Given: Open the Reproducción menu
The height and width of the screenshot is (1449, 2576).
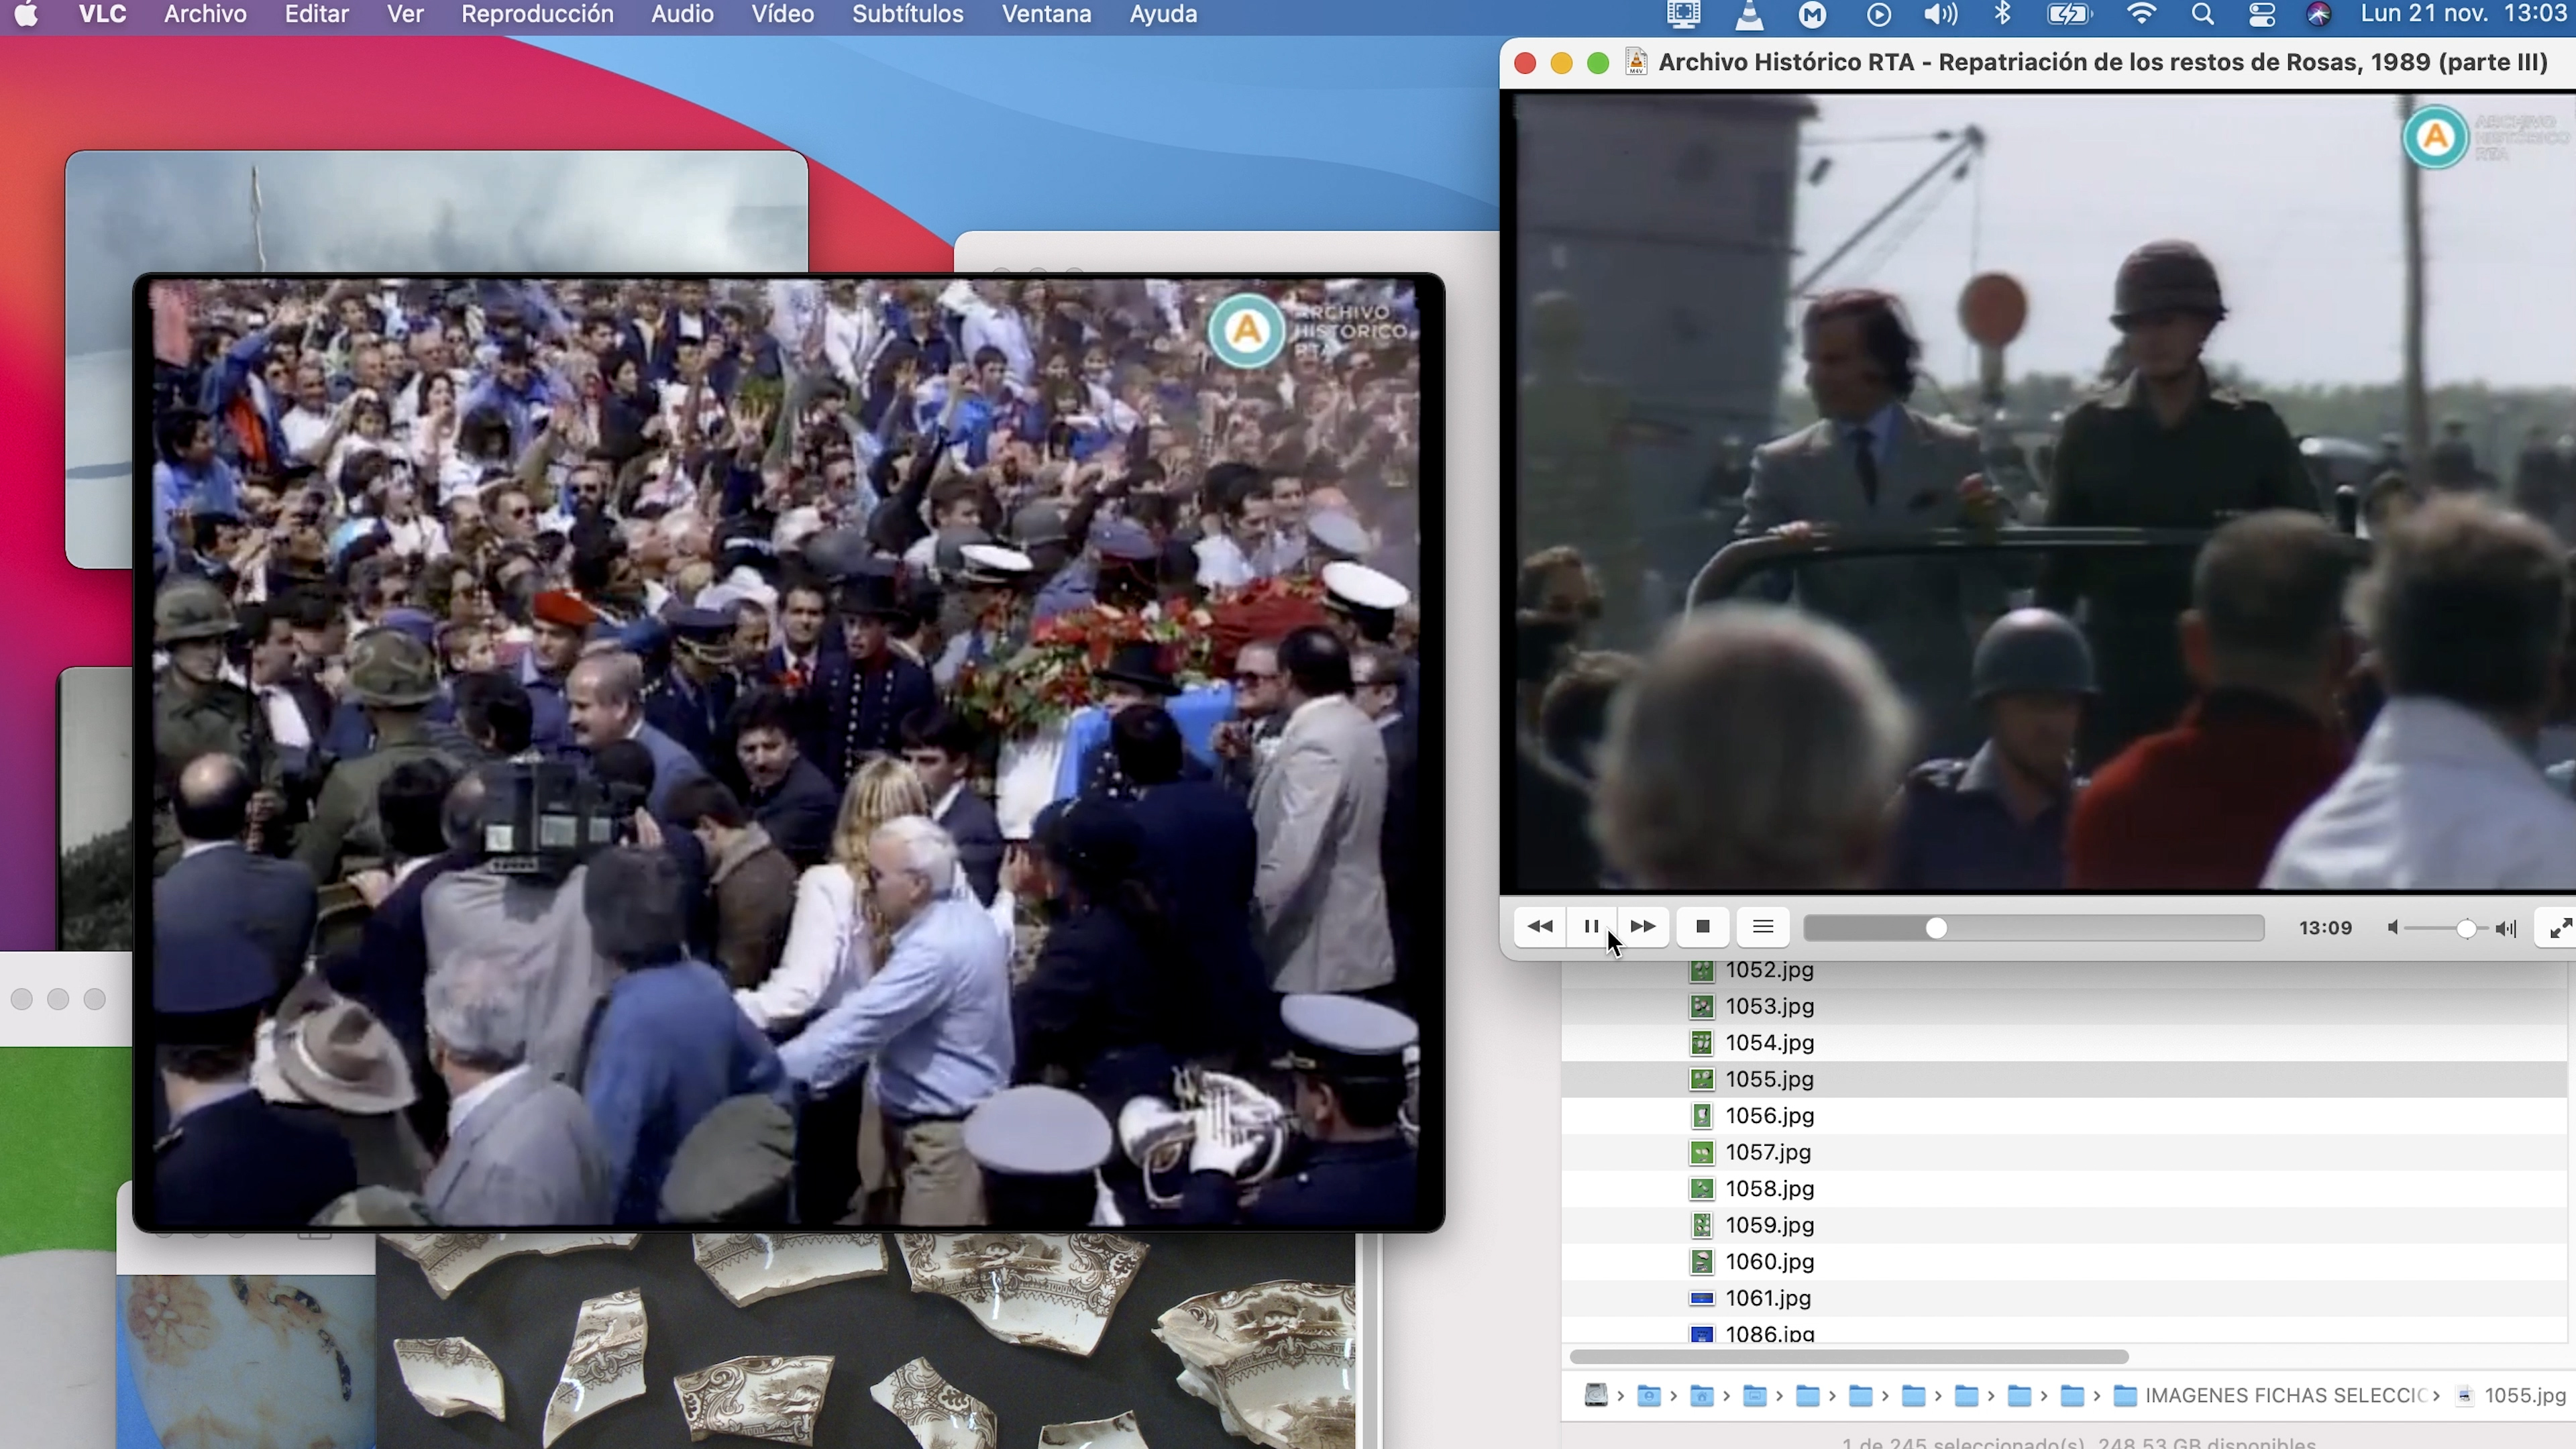Looking at the screenshot, I should coord(537,14).
